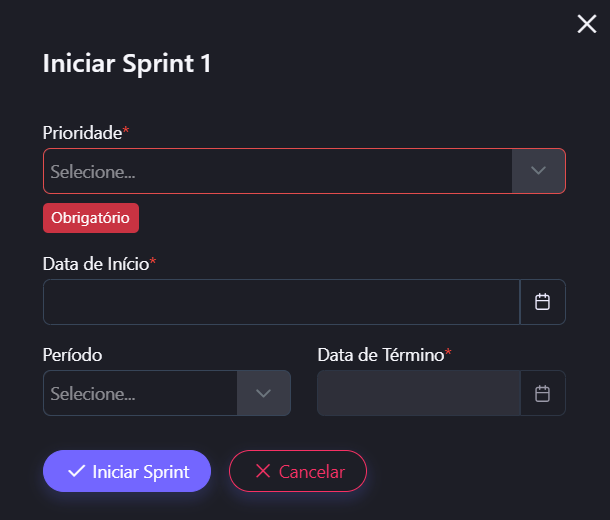This screenshot has height=520, width=610.
Task: Click the Prioridade field label
Action: pyautogui.click(x=82, y=132)
